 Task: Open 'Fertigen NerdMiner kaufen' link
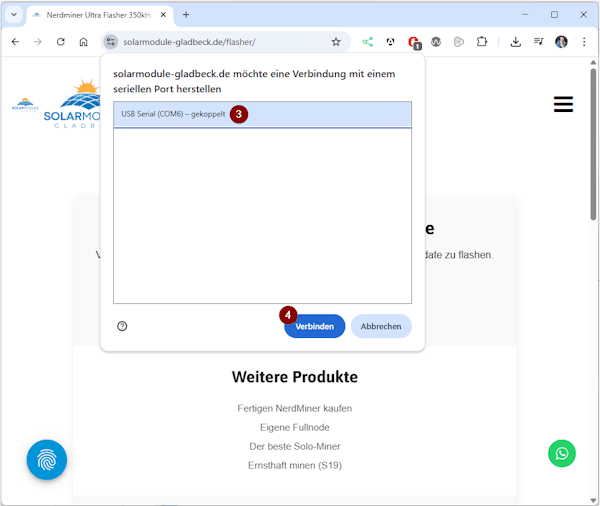click(x=295, y=408)
